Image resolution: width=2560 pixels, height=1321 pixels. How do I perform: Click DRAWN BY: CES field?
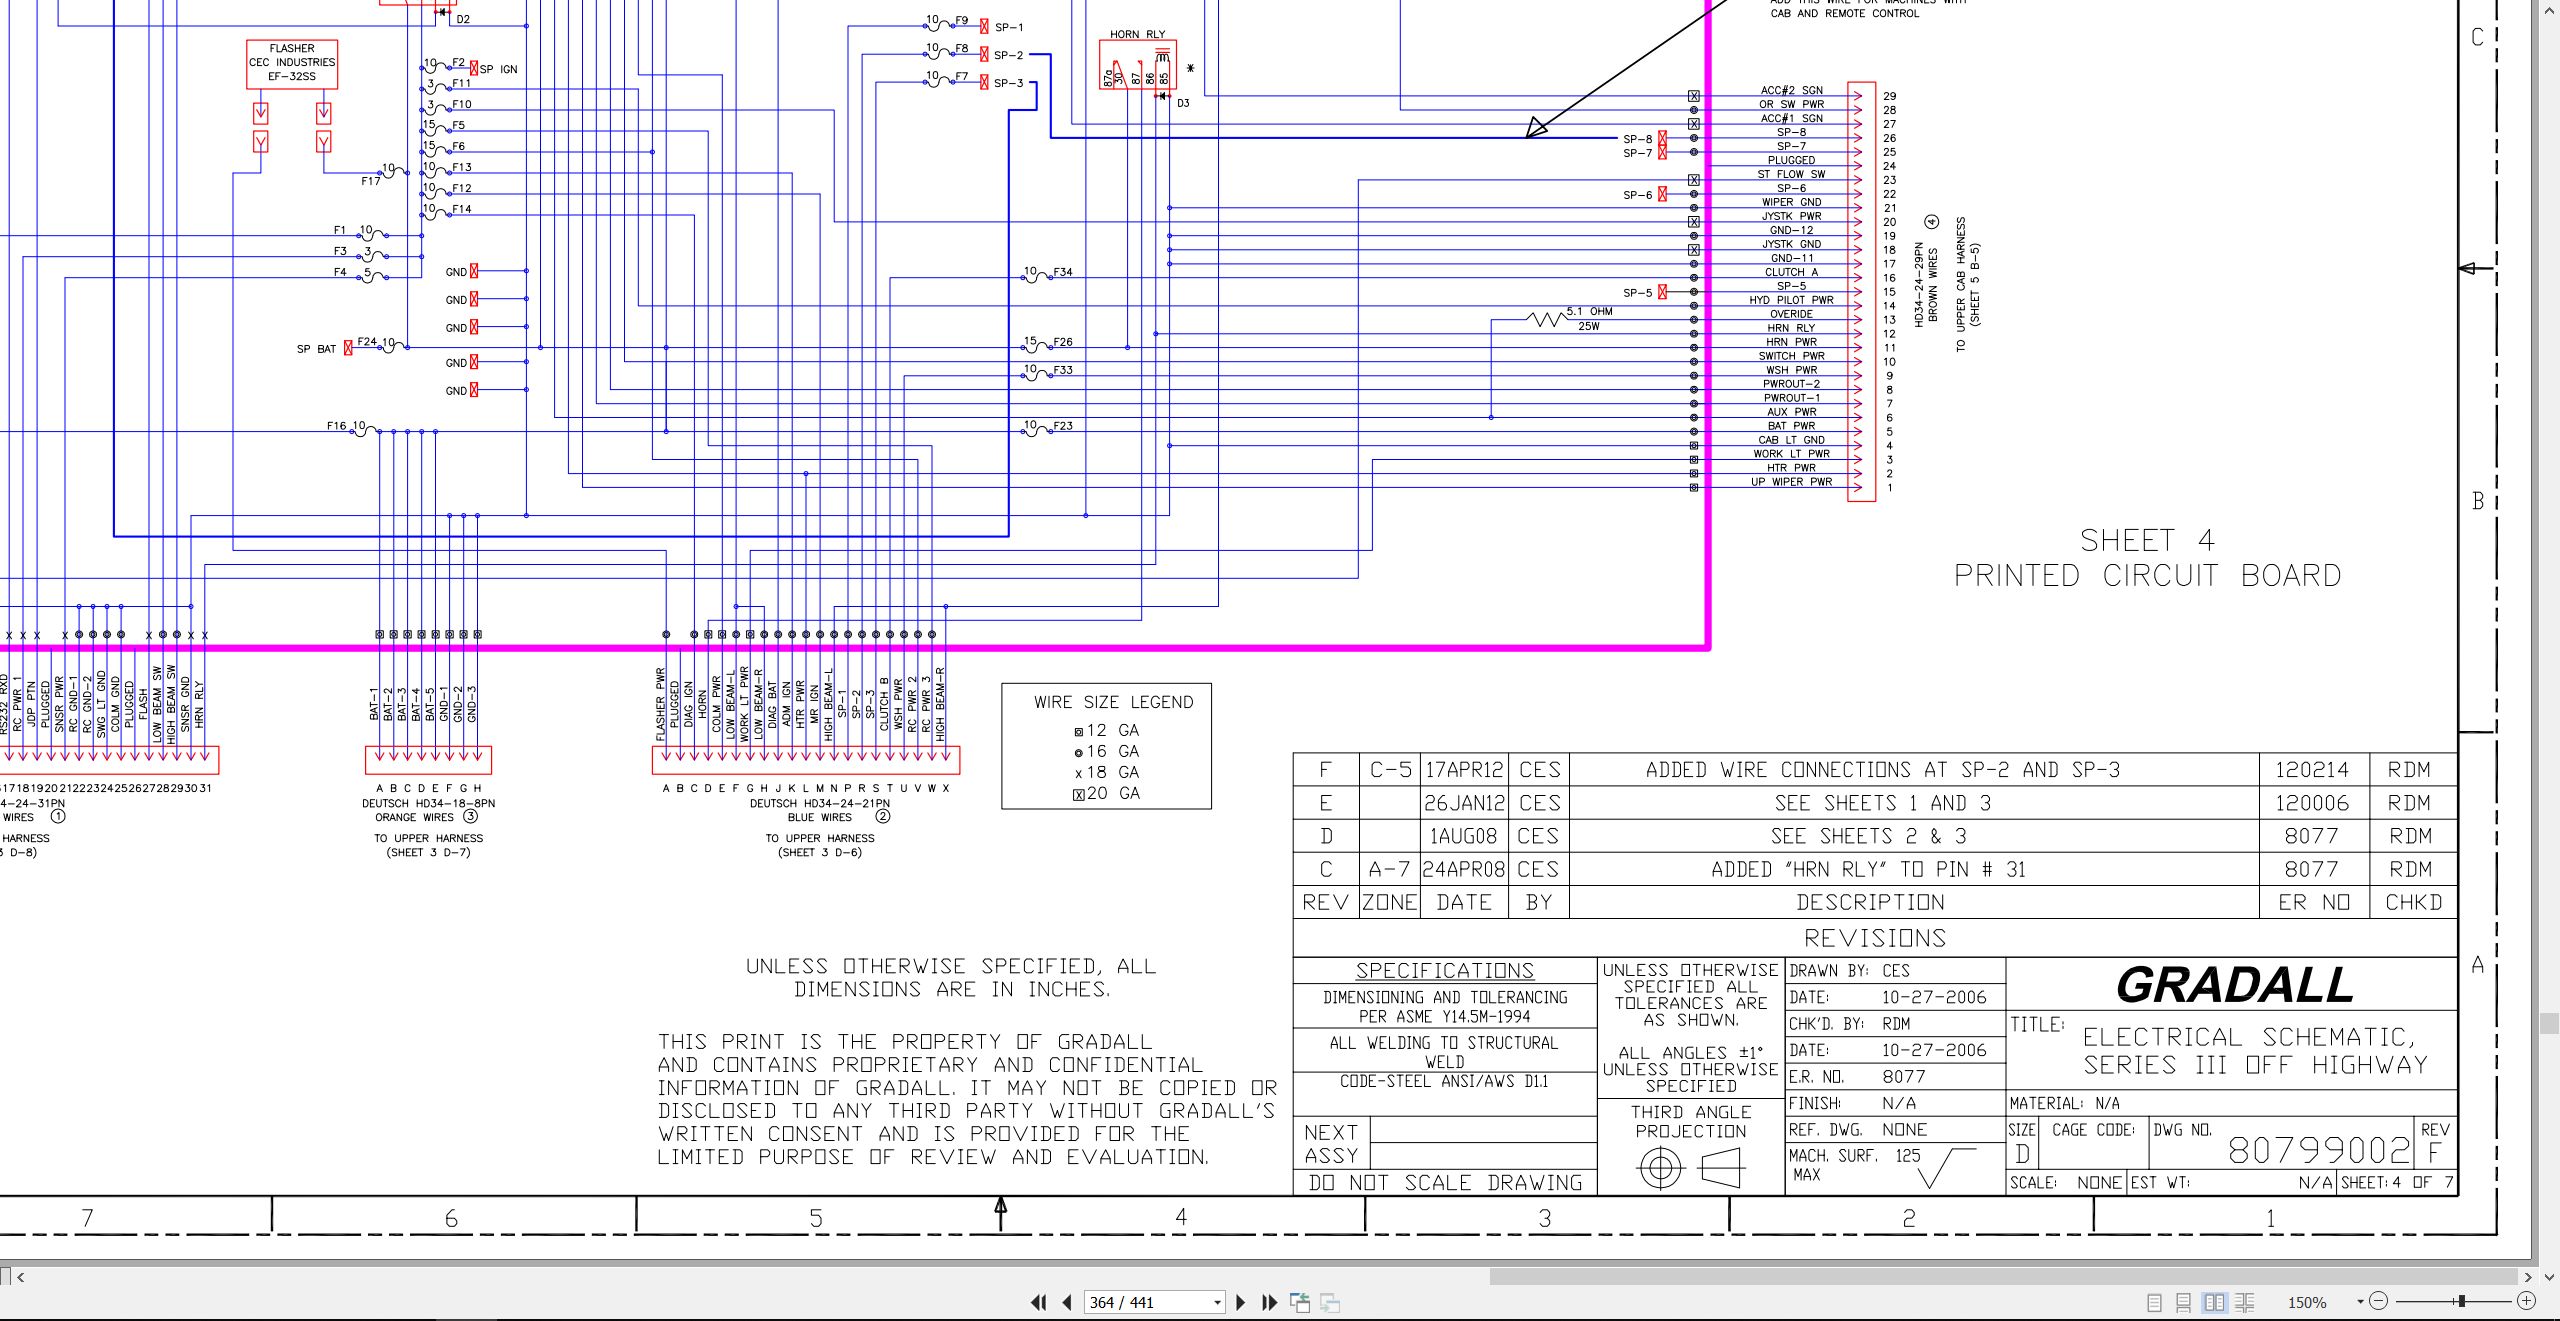(x=1895, y=970)
